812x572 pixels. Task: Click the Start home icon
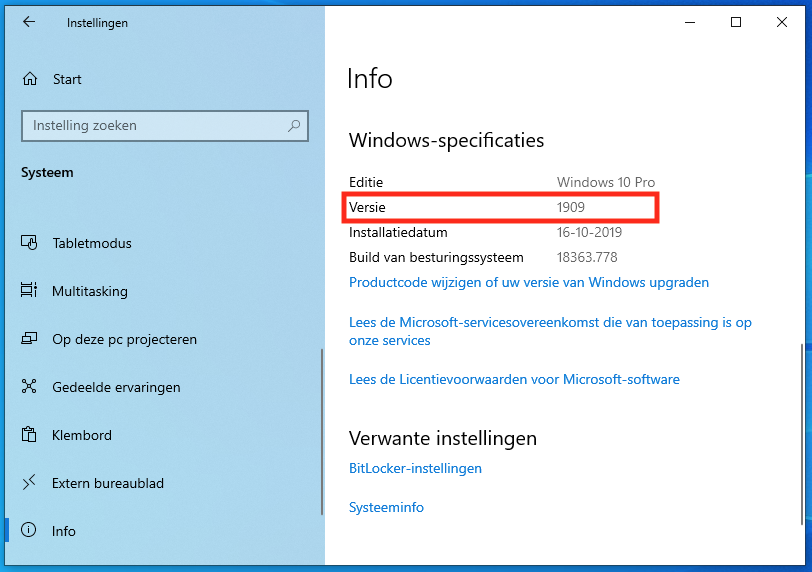30,79
